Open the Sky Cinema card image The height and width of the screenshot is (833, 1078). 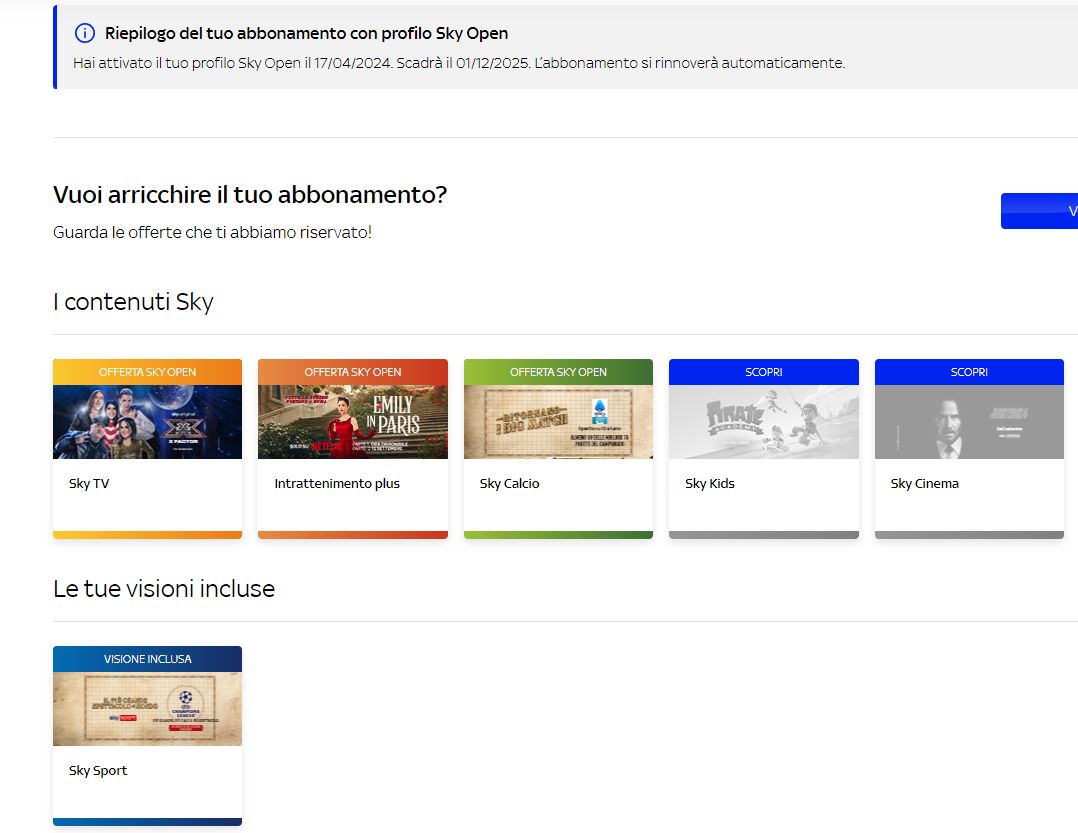969,422
